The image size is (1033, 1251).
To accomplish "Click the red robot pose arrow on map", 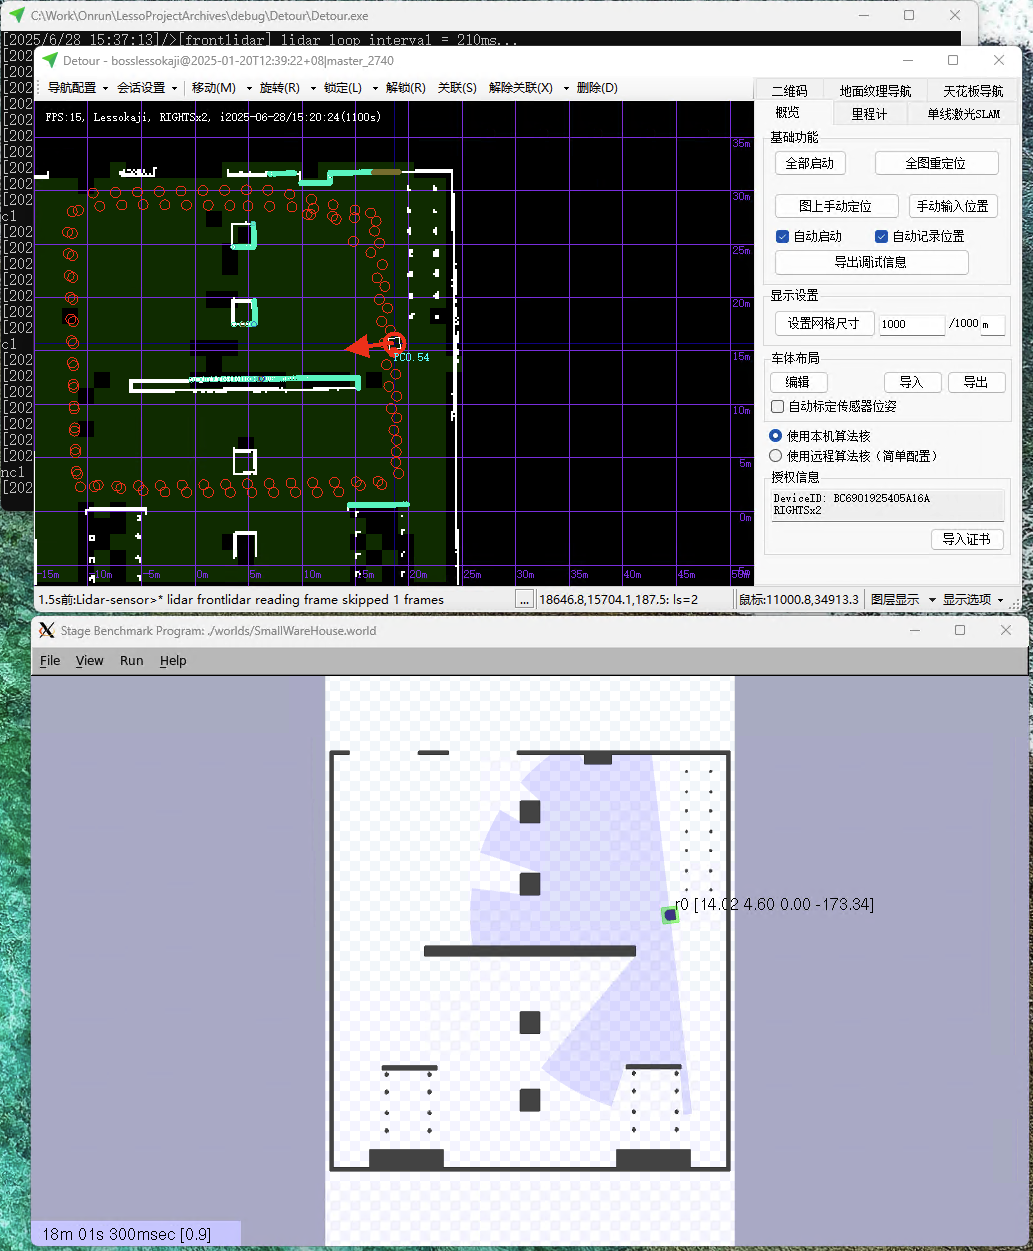I will (x=368, y=346).
